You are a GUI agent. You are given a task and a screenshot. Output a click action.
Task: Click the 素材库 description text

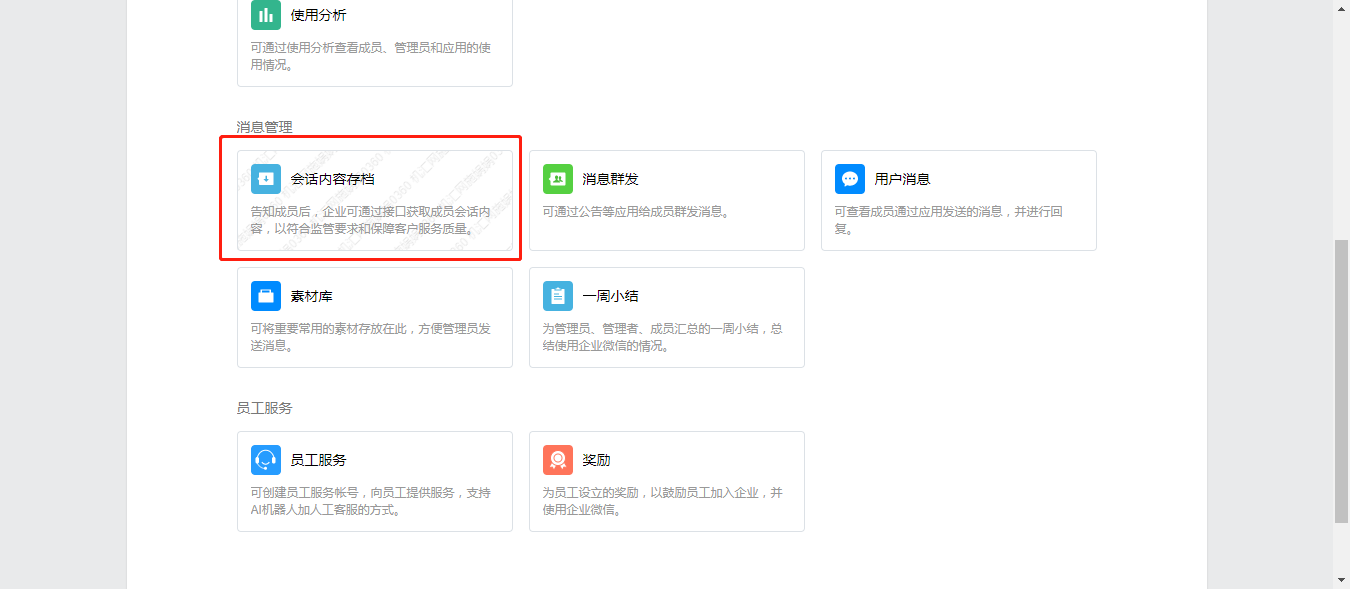click(370, 337)
